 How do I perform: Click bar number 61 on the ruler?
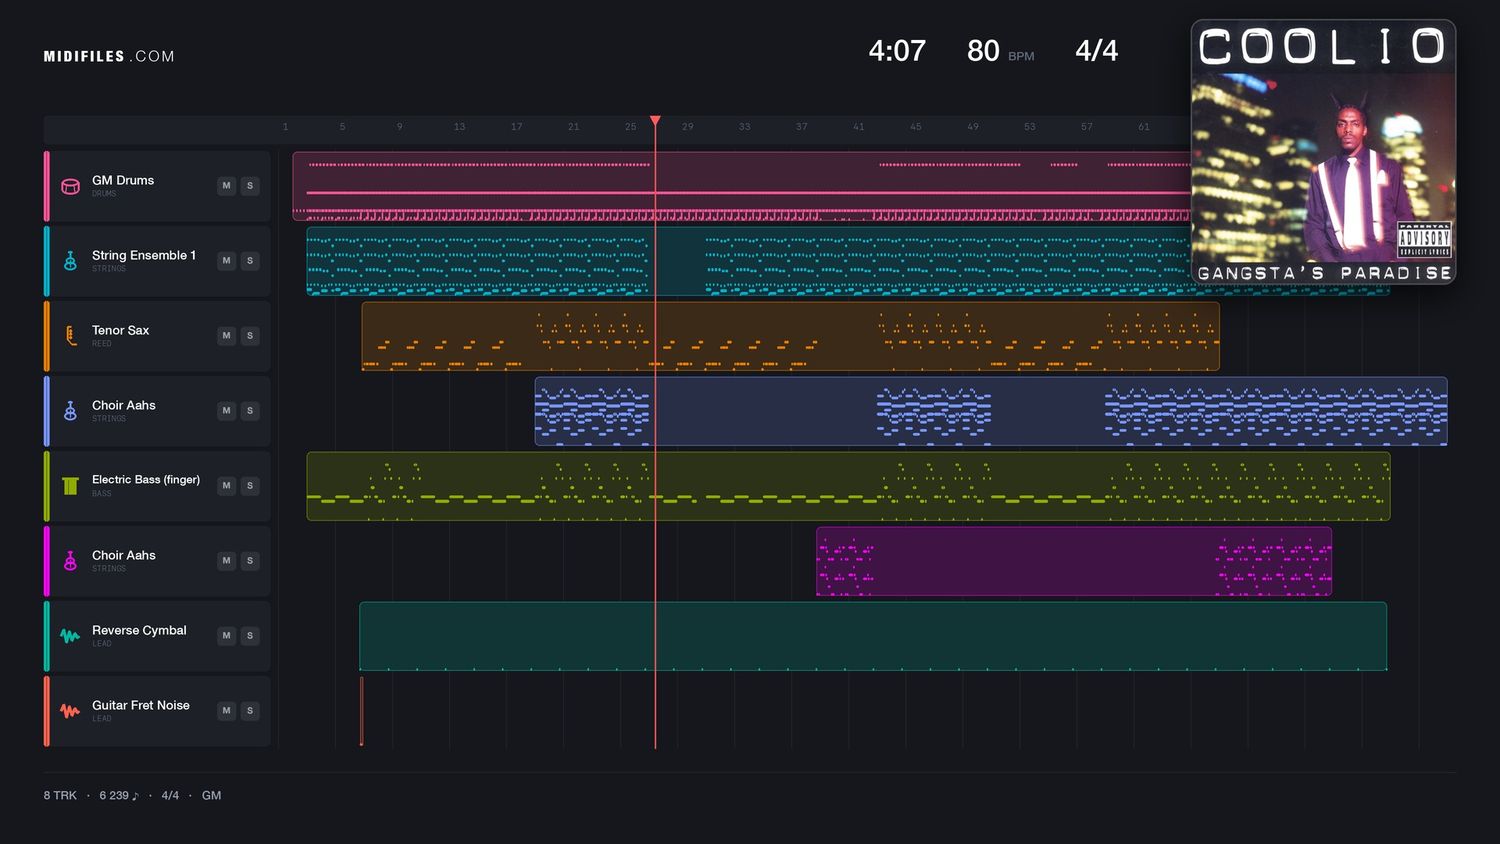[x=1143, y=127]
